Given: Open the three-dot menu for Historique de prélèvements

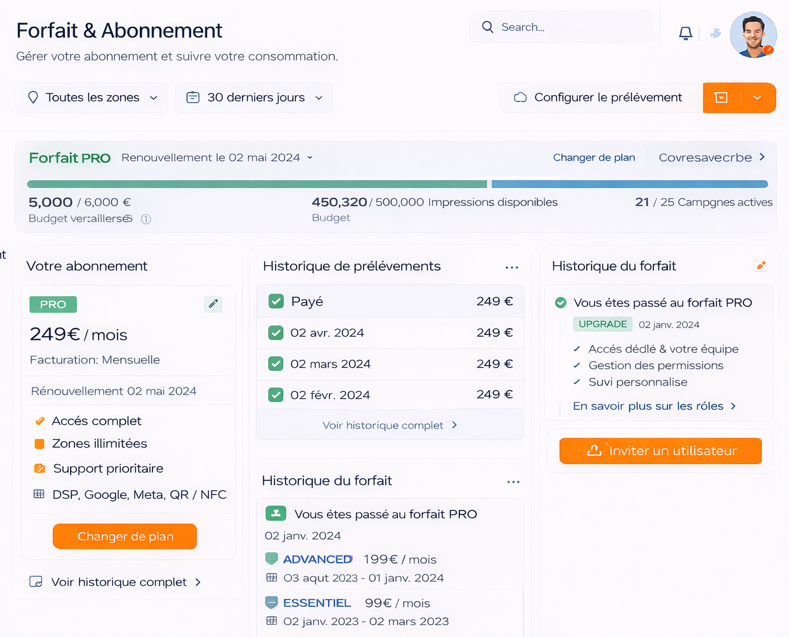Looking at the screenshot, I should point(512,268).
